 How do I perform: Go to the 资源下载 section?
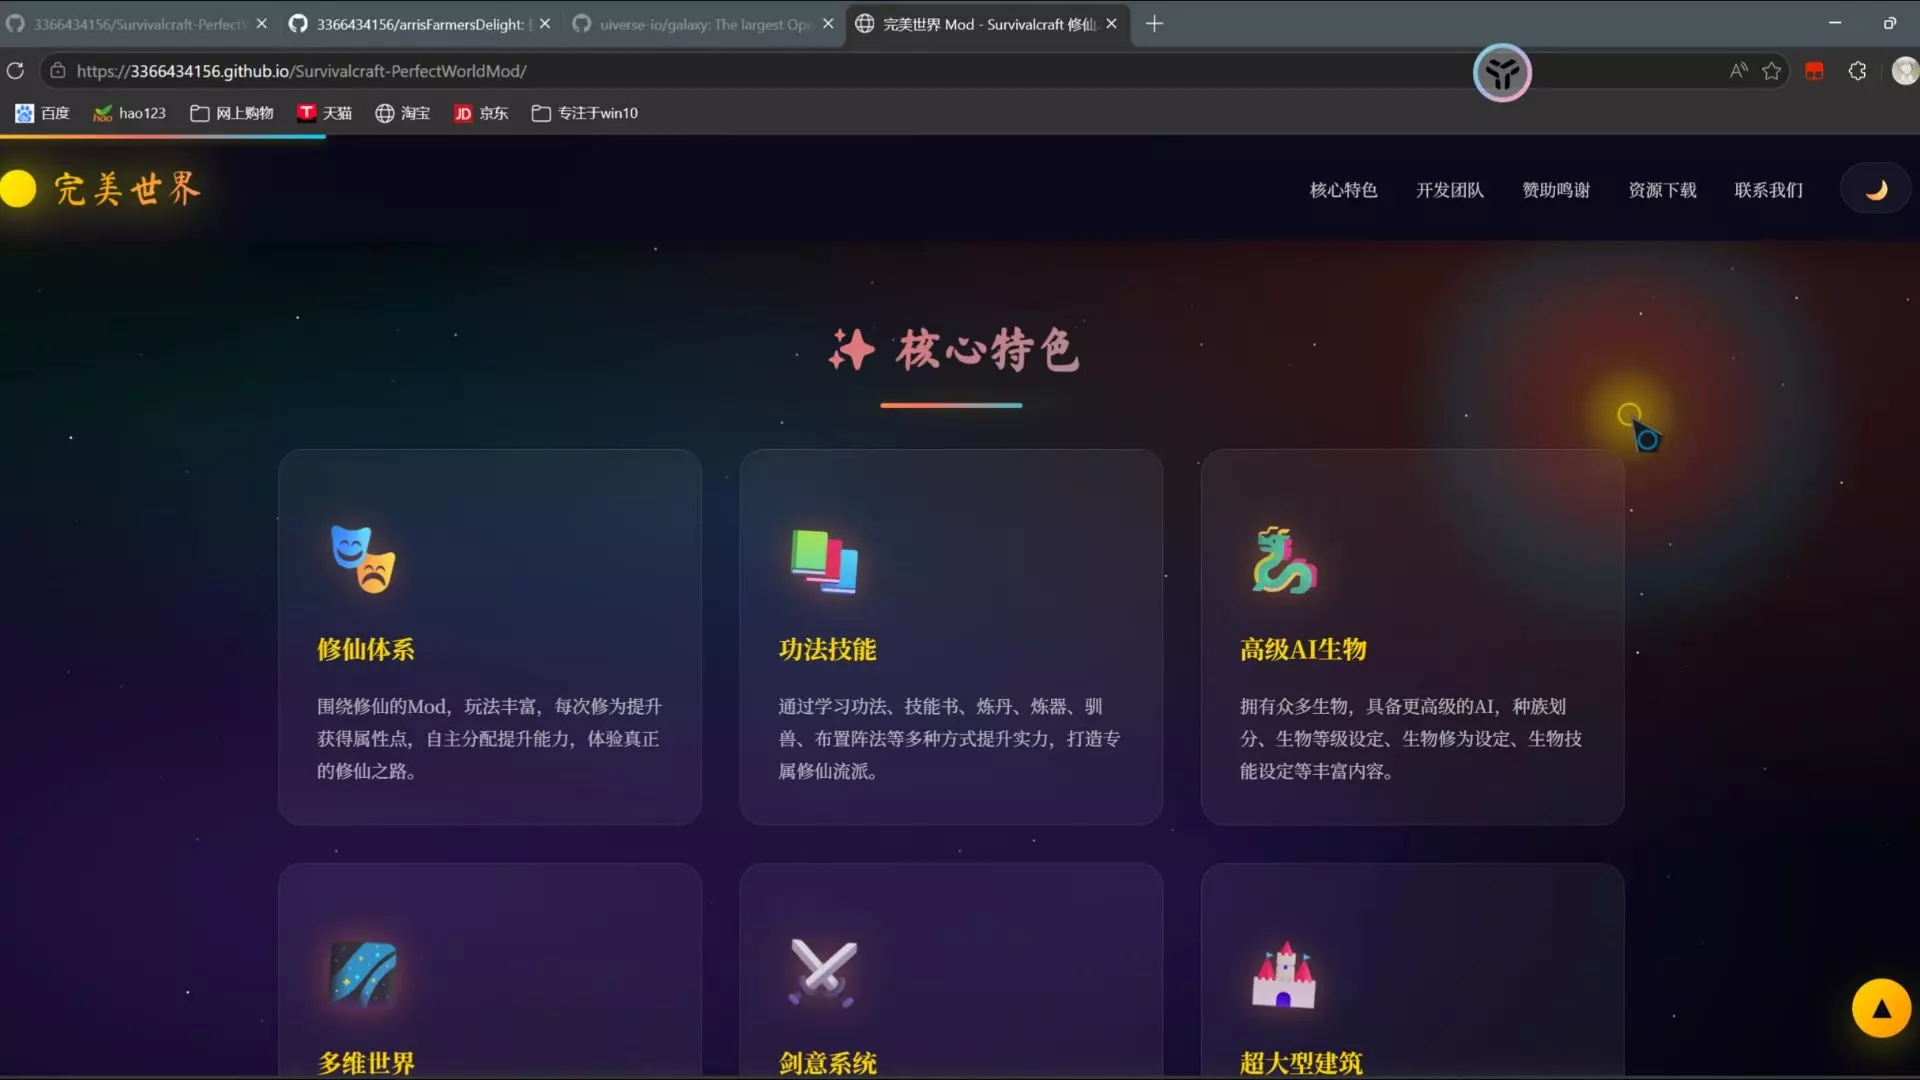click(1661, 190)
